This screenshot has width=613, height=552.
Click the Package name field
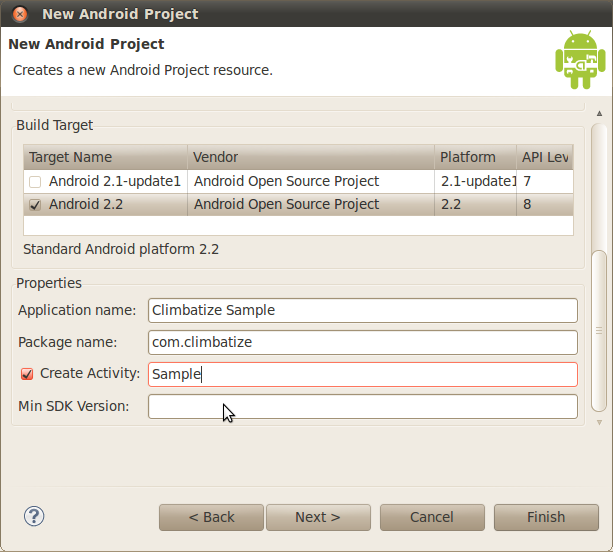363,342
